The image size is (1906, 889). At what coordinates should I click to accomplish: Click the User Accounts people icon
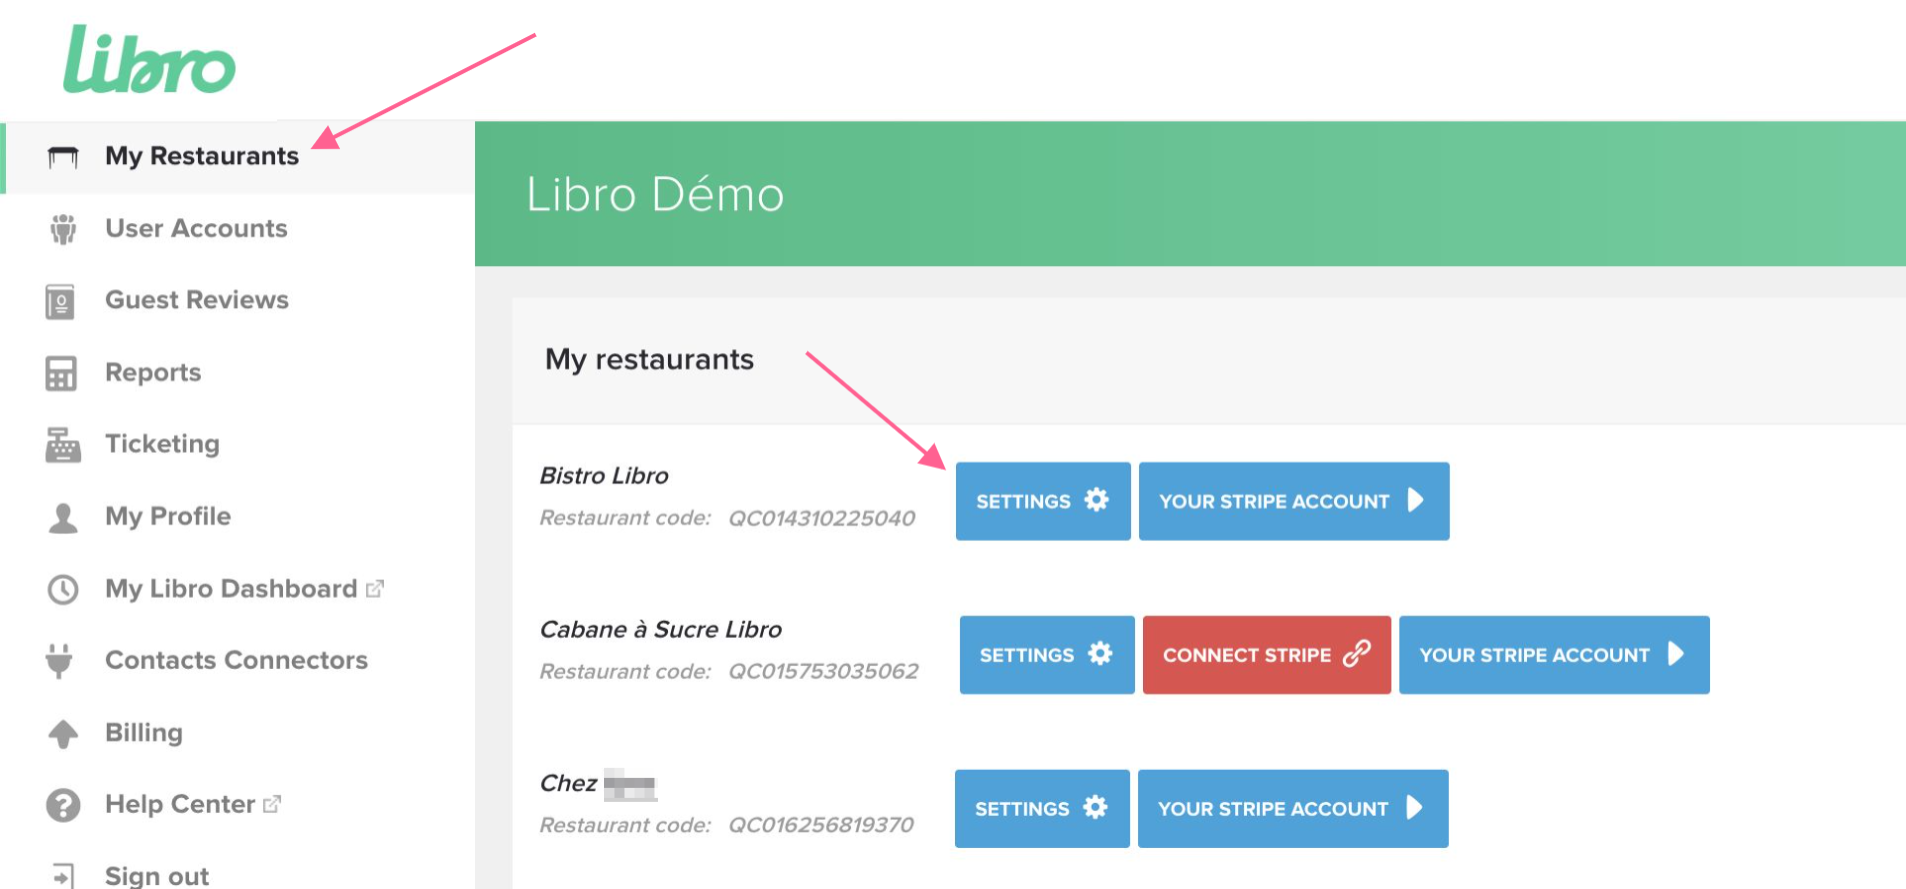click(63, 229)
